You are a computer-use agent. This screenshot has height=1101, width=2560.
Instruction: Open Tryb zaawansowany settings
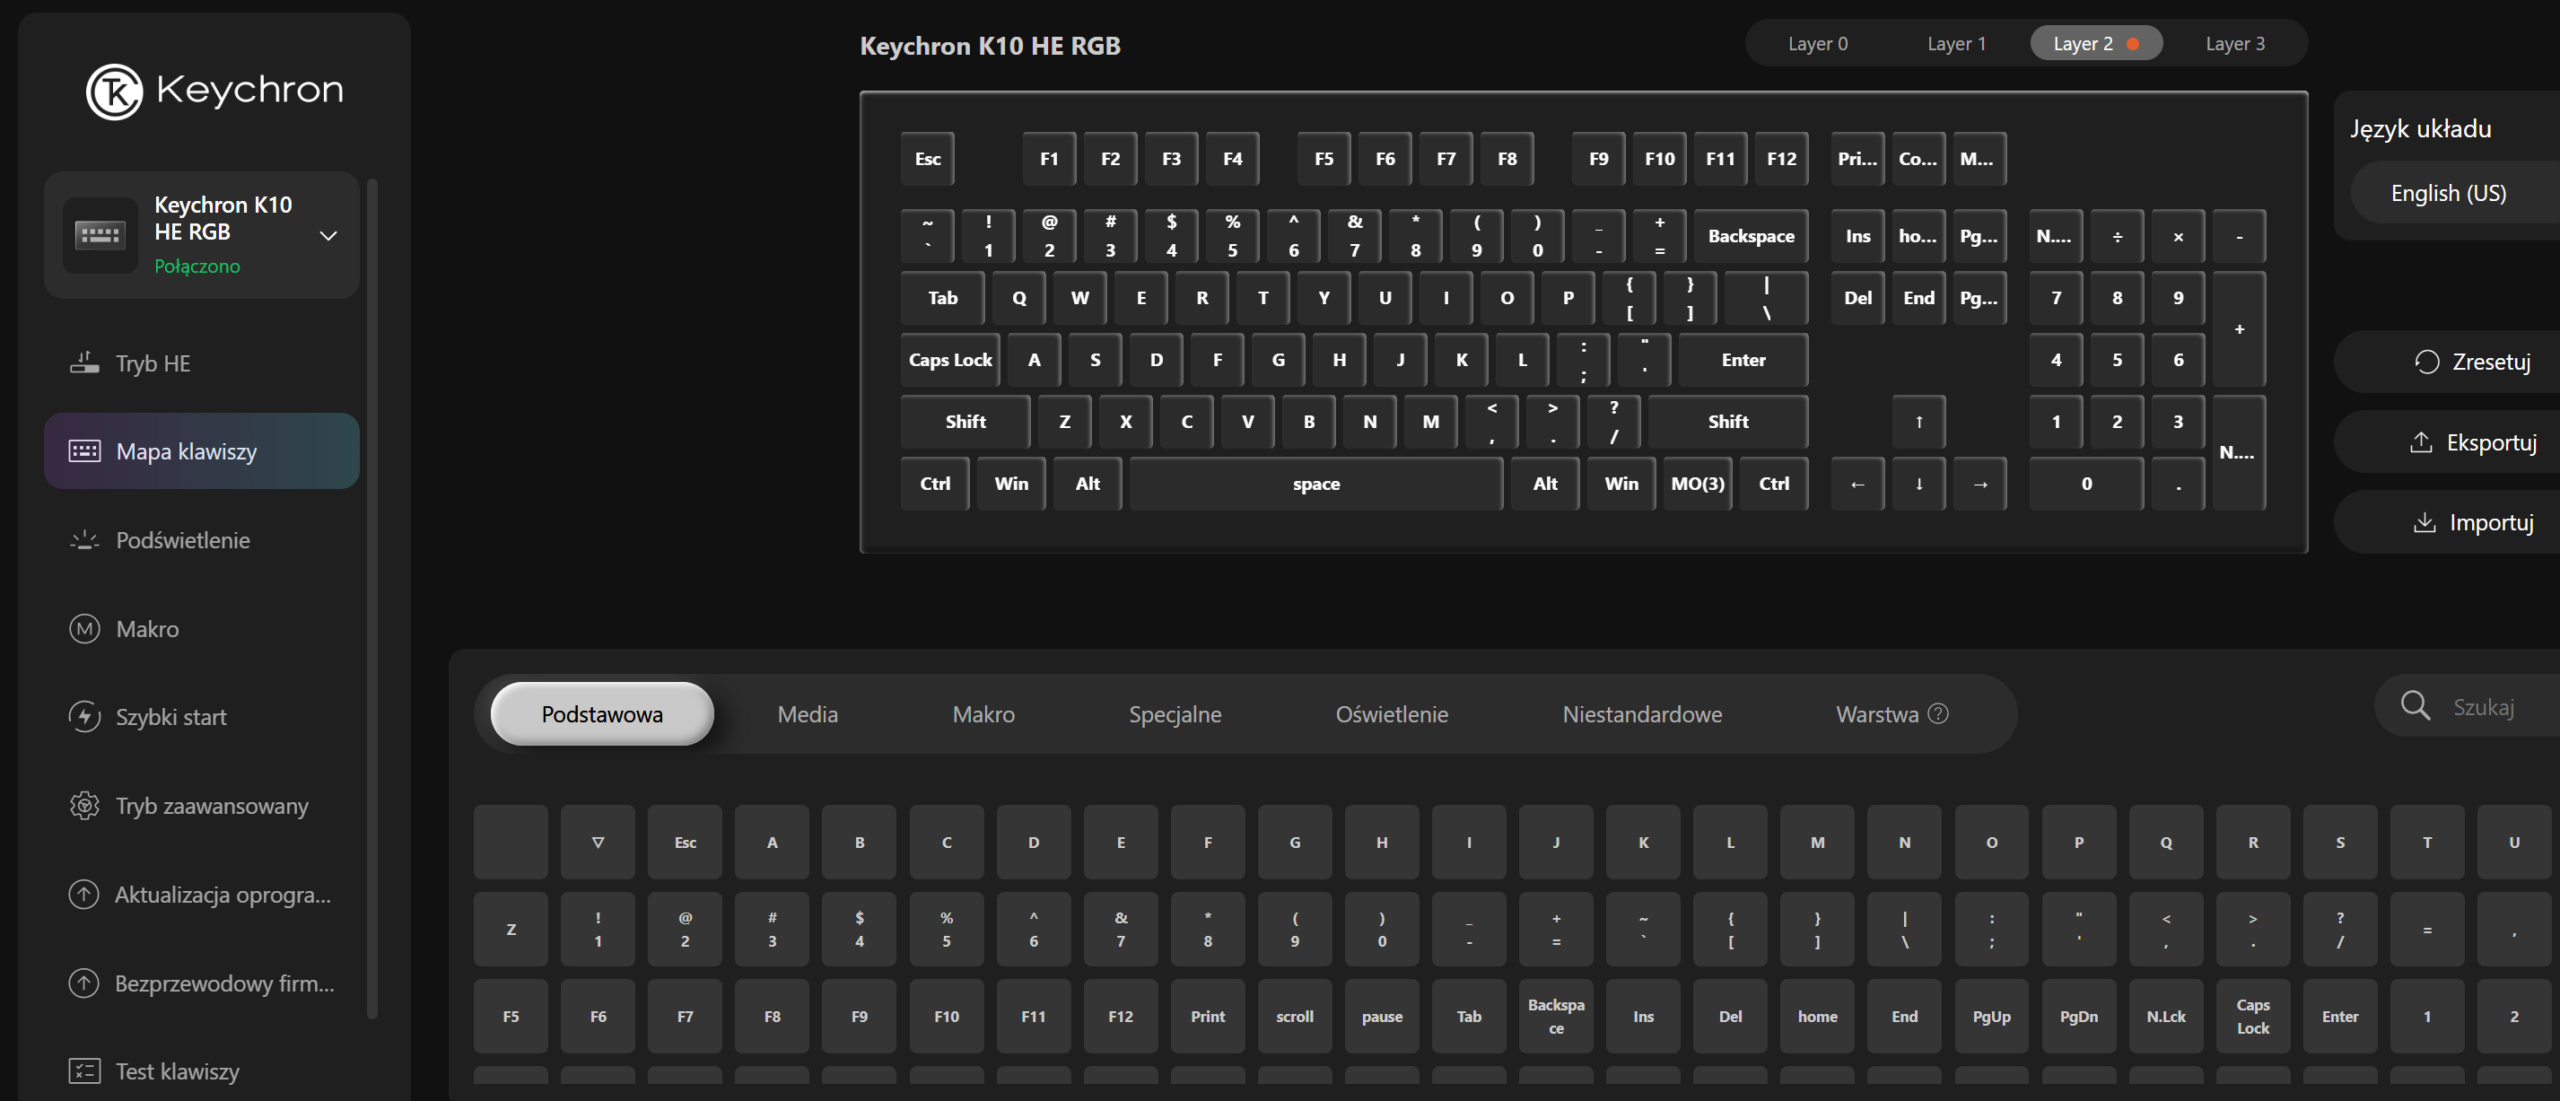[x=211, y=805]
